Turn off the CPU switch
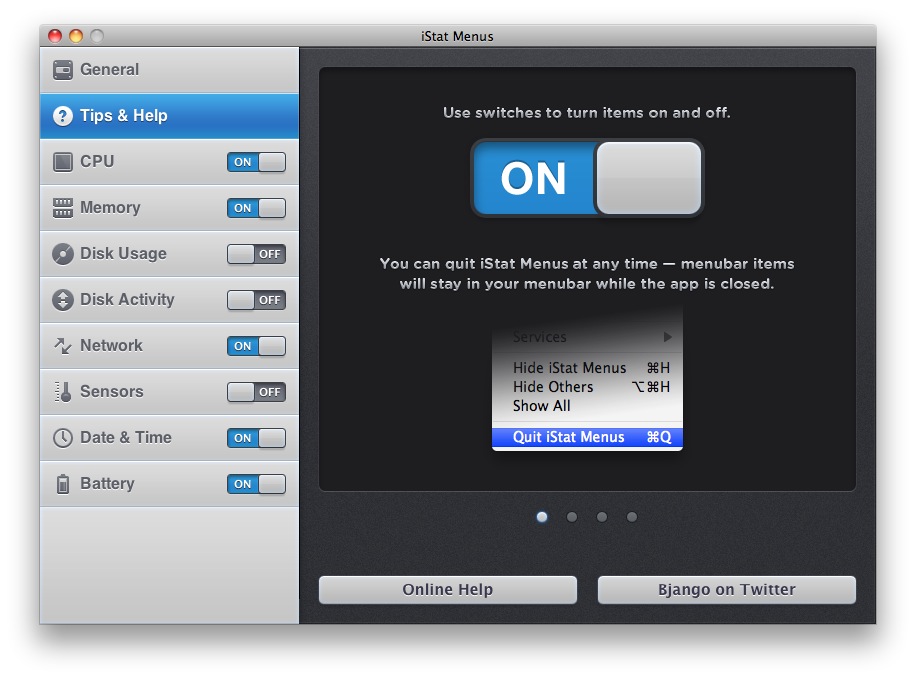Viewport: 916px width, 679px height. [256, 162]
